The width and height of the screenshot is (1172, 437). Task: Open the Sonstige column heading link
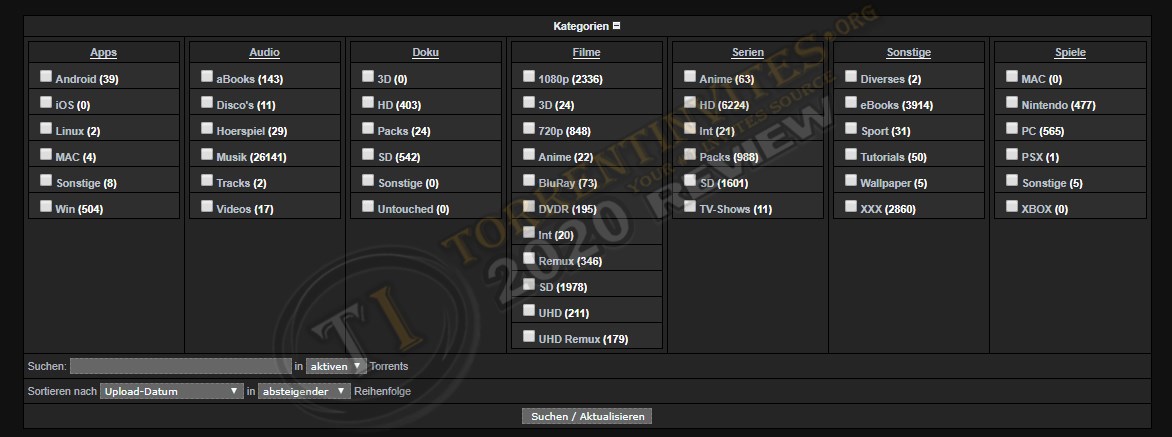[x=908, y=53]
